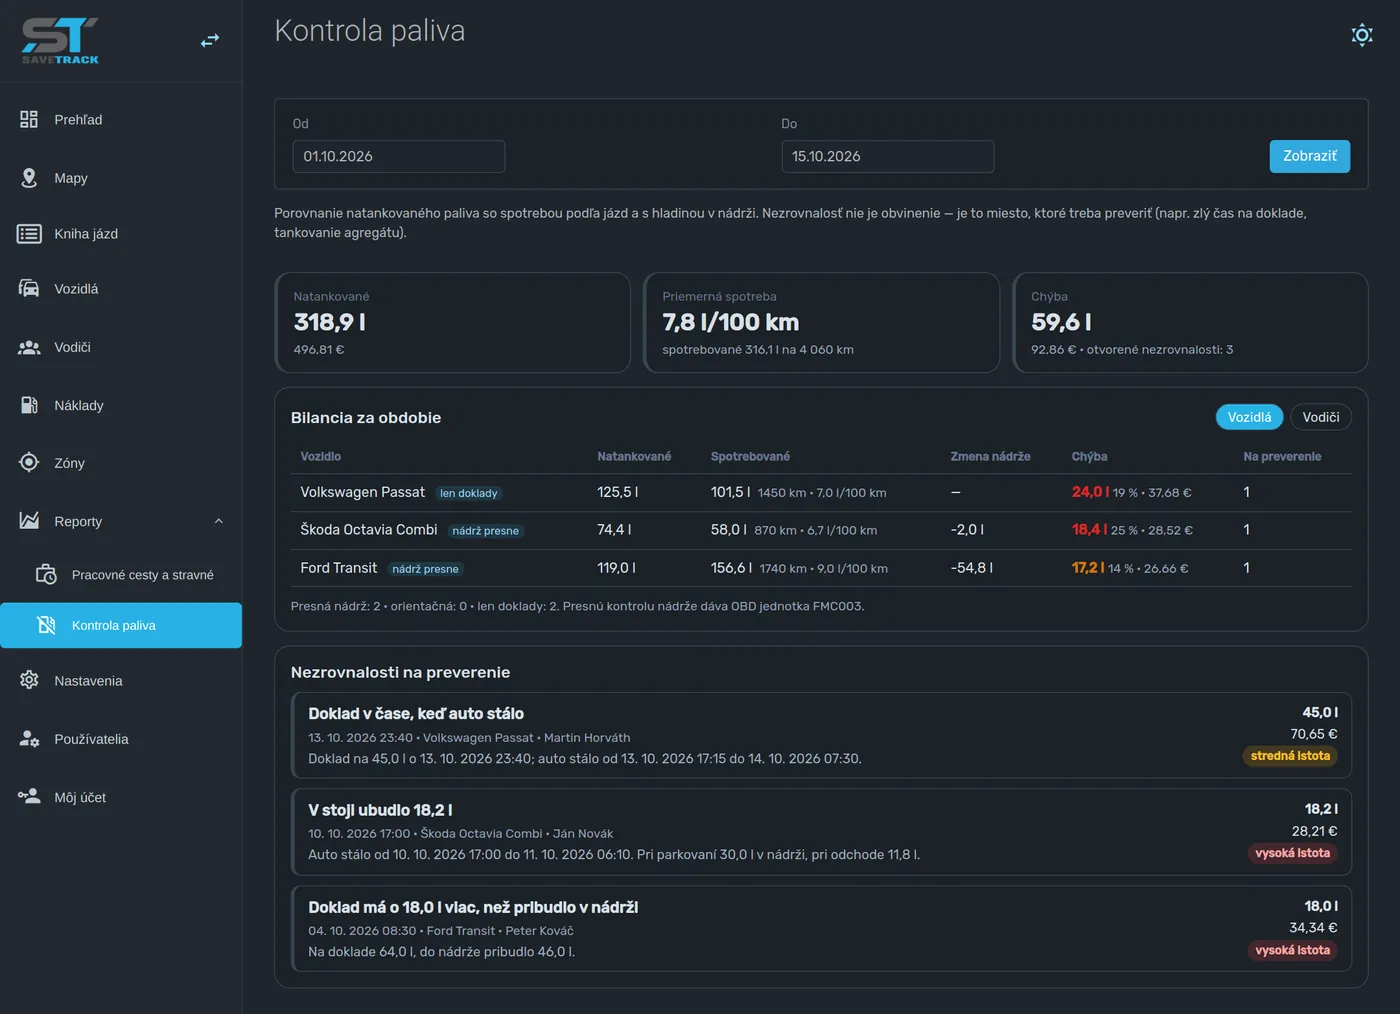This screenshot has width=1400, height=1014.
Task: Collapse sidebar with the swap arrows icon
Action: [210, 41]
